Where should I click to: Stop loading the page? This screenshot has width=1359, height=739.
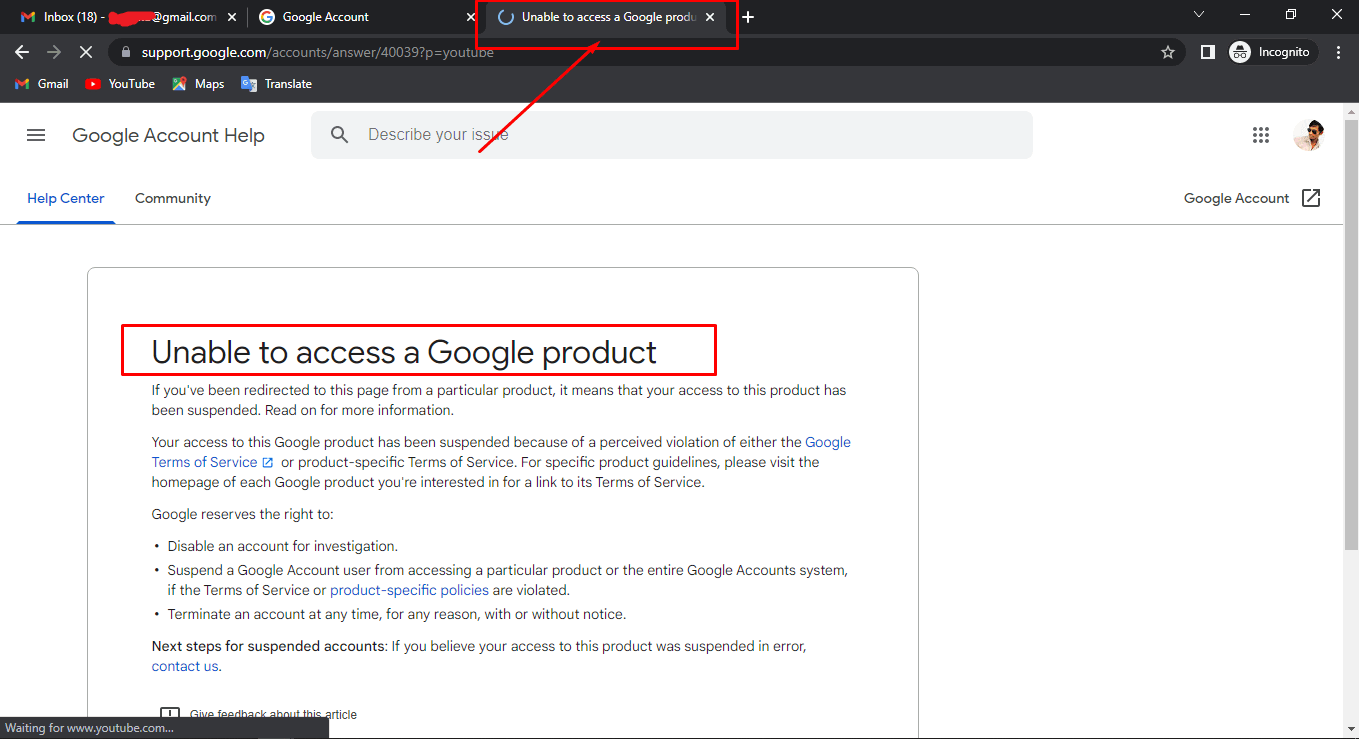click(x=86, y=52)
